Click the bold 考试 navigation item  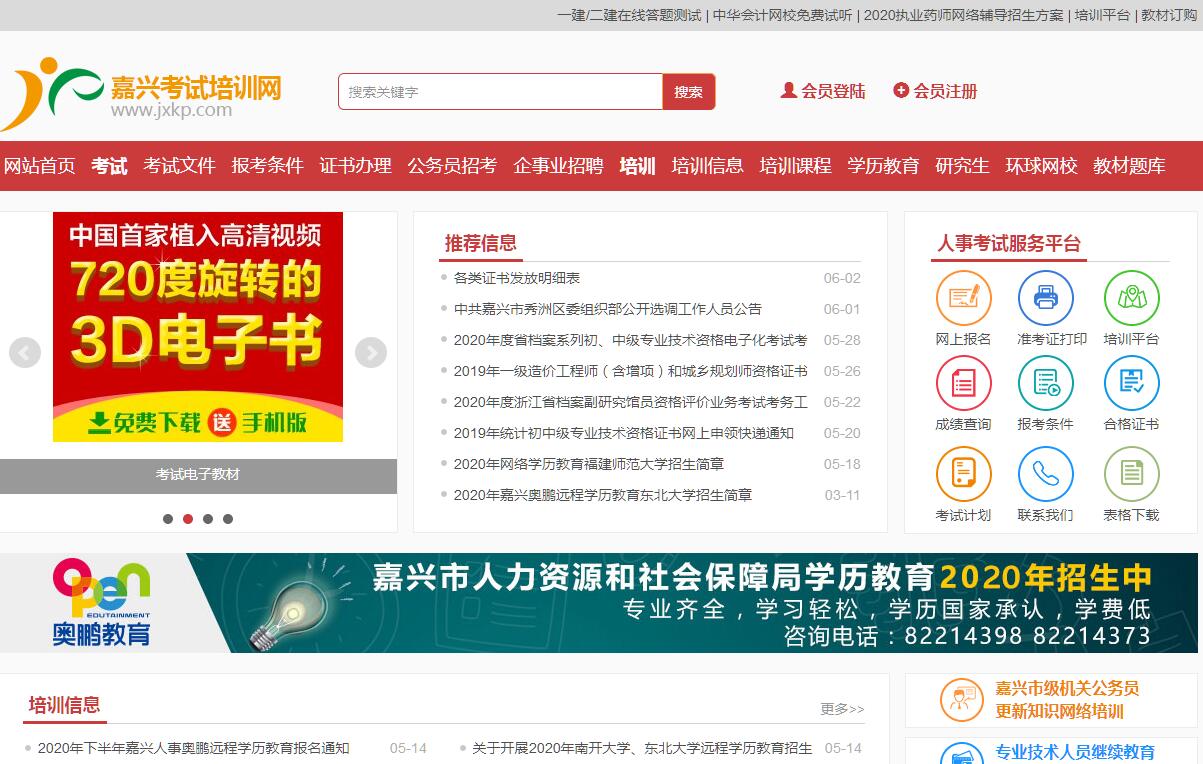[x=109, y=166]
